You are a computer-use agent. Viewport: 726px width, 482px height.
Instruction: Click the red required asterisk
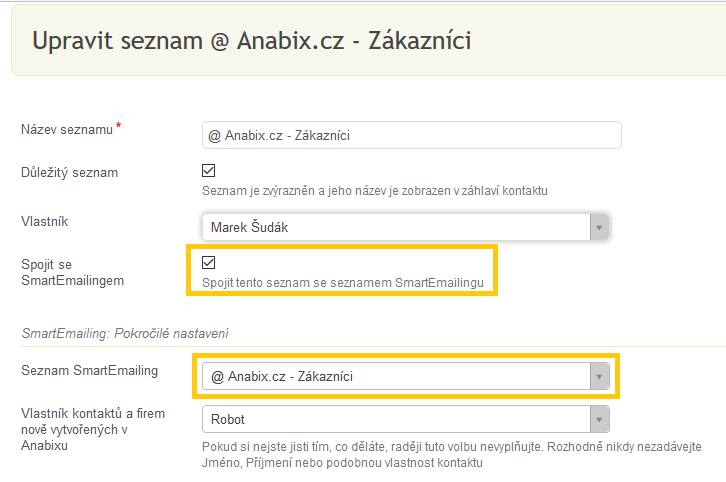119,125
